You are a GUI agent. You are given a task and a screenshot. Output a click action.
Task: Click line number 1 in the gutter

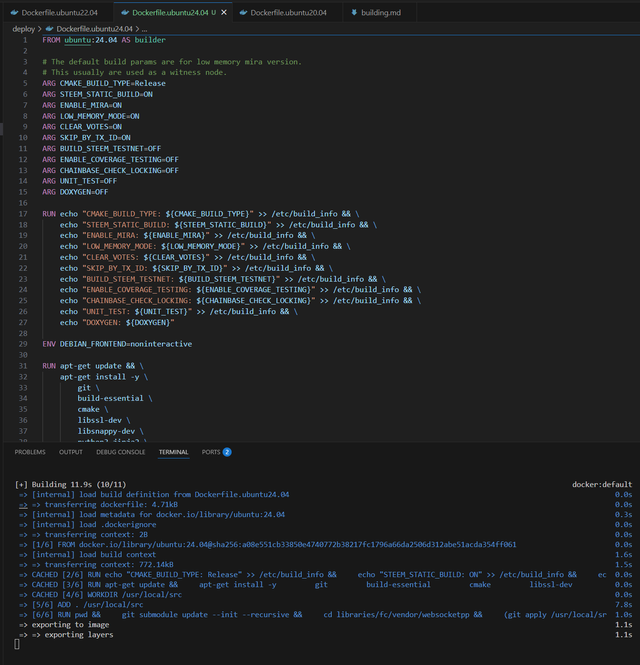click(x=25, y=40)
